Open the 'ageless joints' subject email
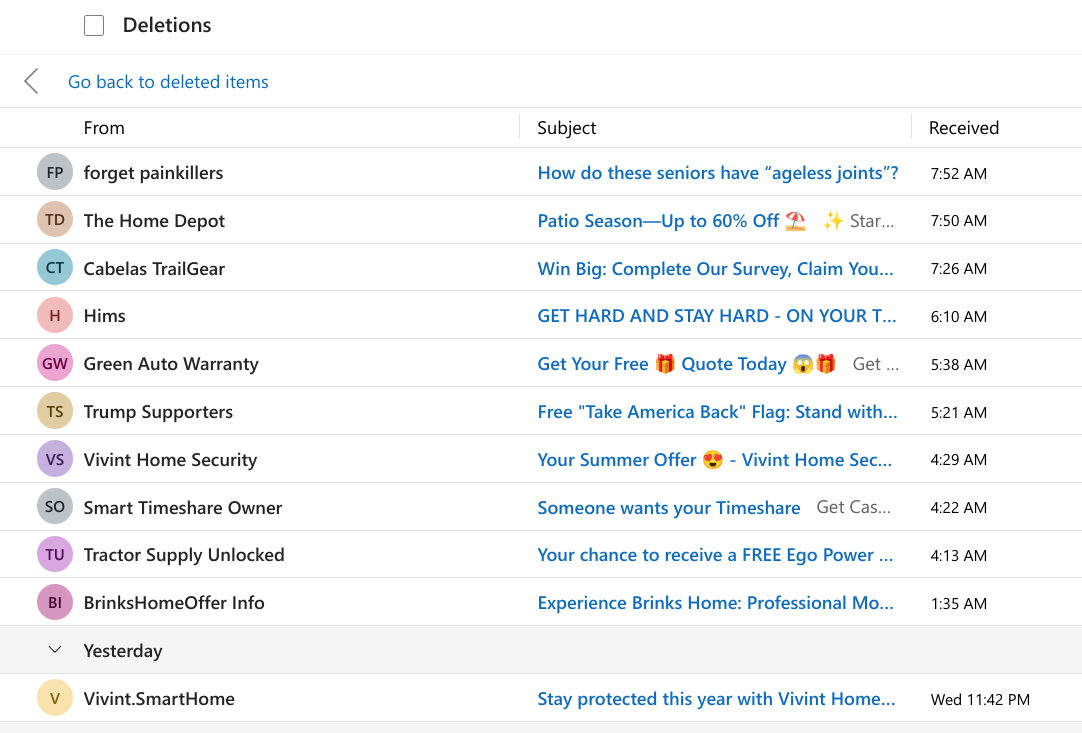Viewport: 1082px width, 733px height. 718,173
